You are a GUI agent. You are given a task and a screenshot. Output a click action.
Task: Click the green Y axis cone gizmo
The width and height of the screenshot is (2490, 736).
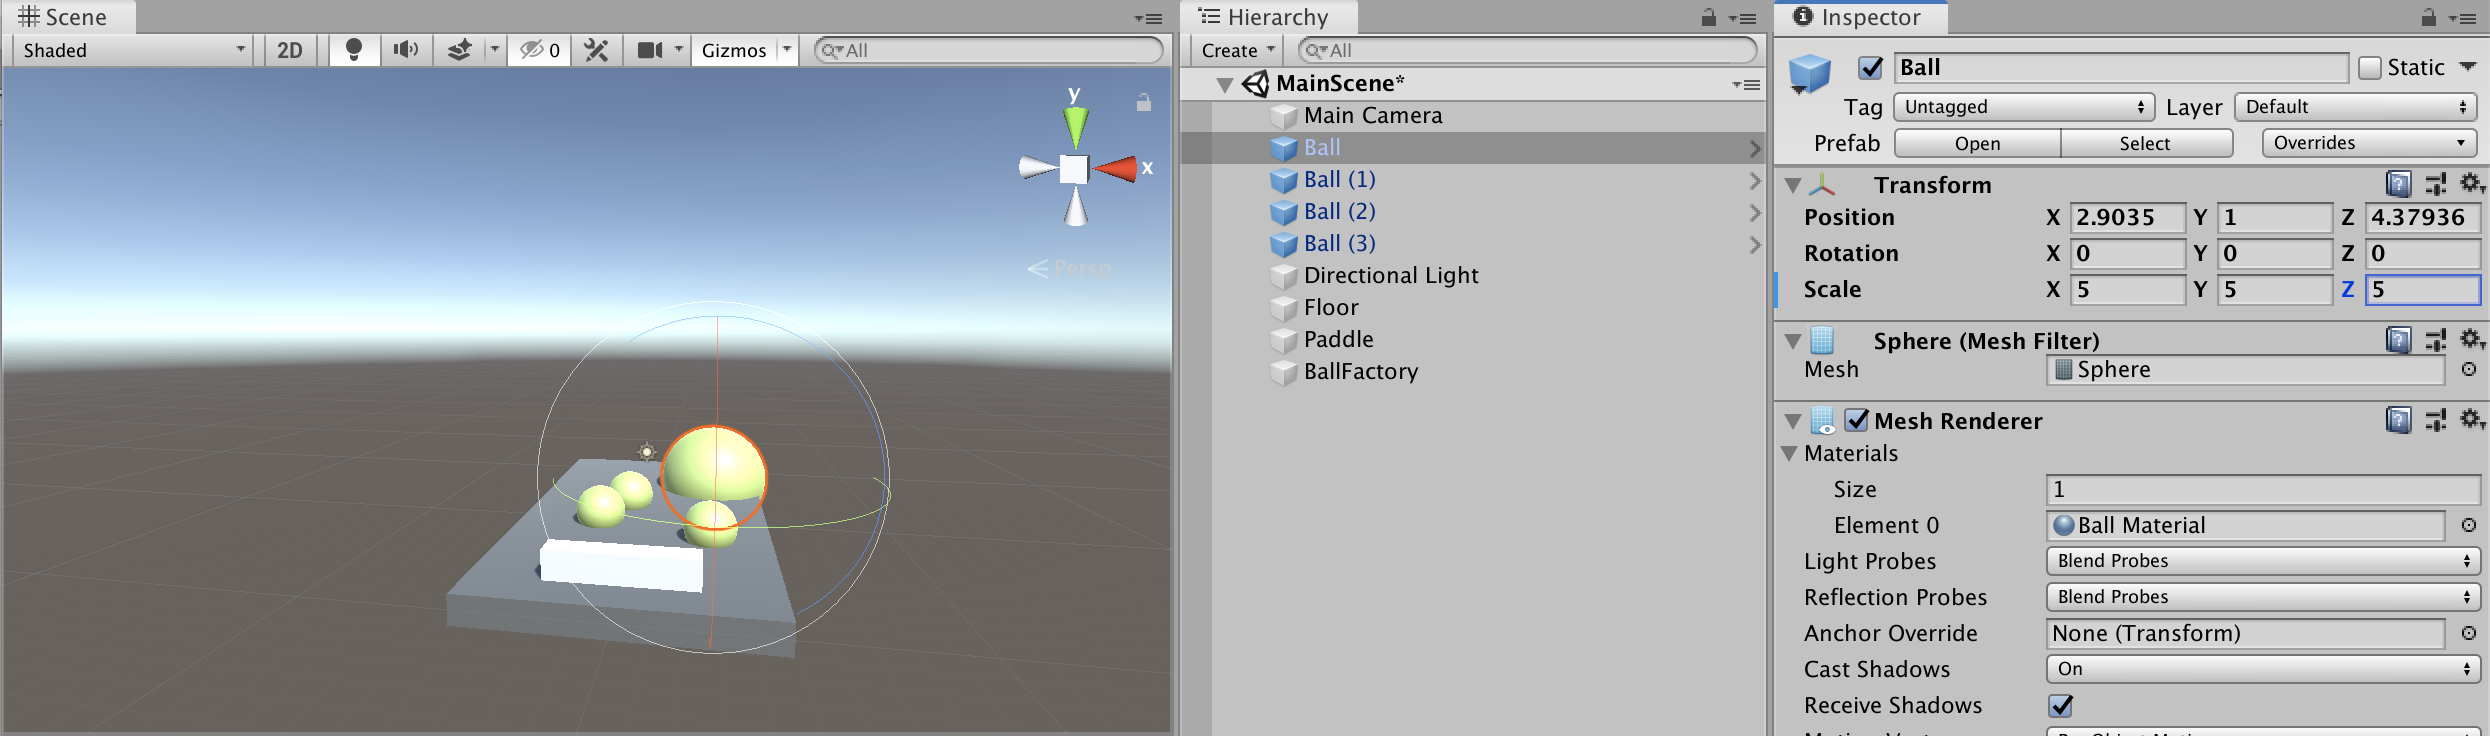coord(1076,126)
